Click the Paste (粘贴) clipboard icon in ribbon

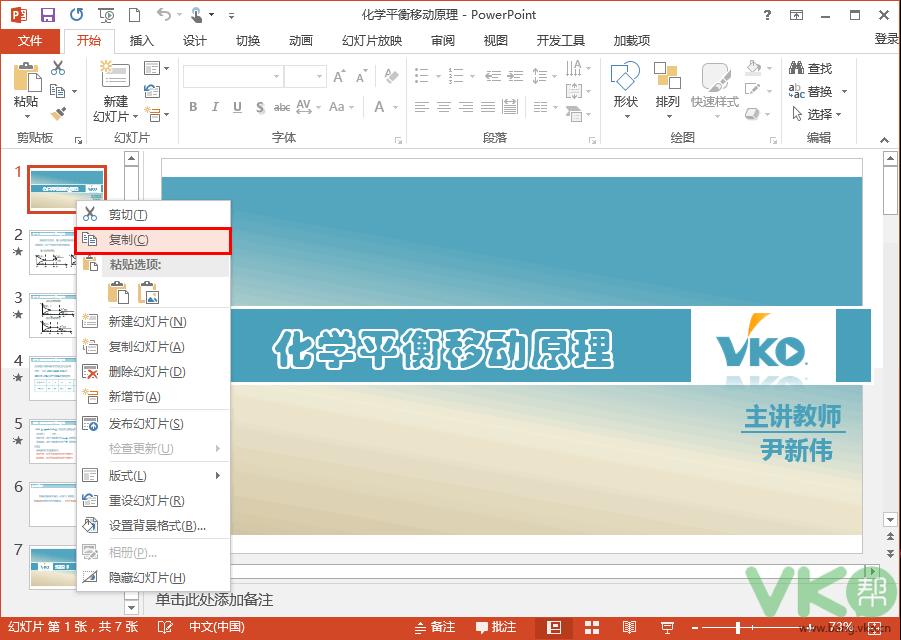point(27,76)
